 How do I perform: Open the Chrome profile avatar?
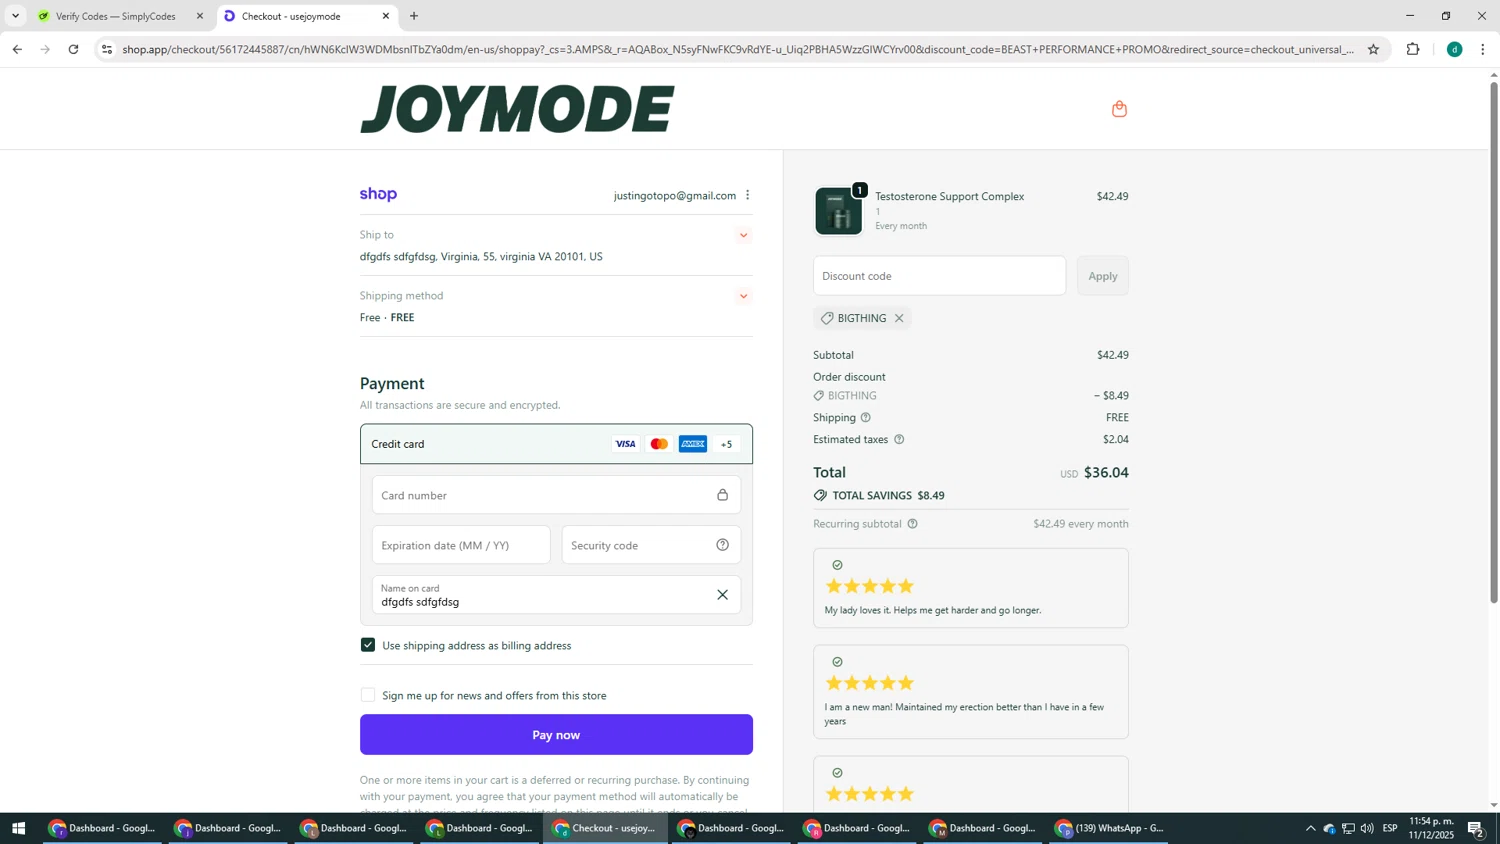click(1454, 49)
